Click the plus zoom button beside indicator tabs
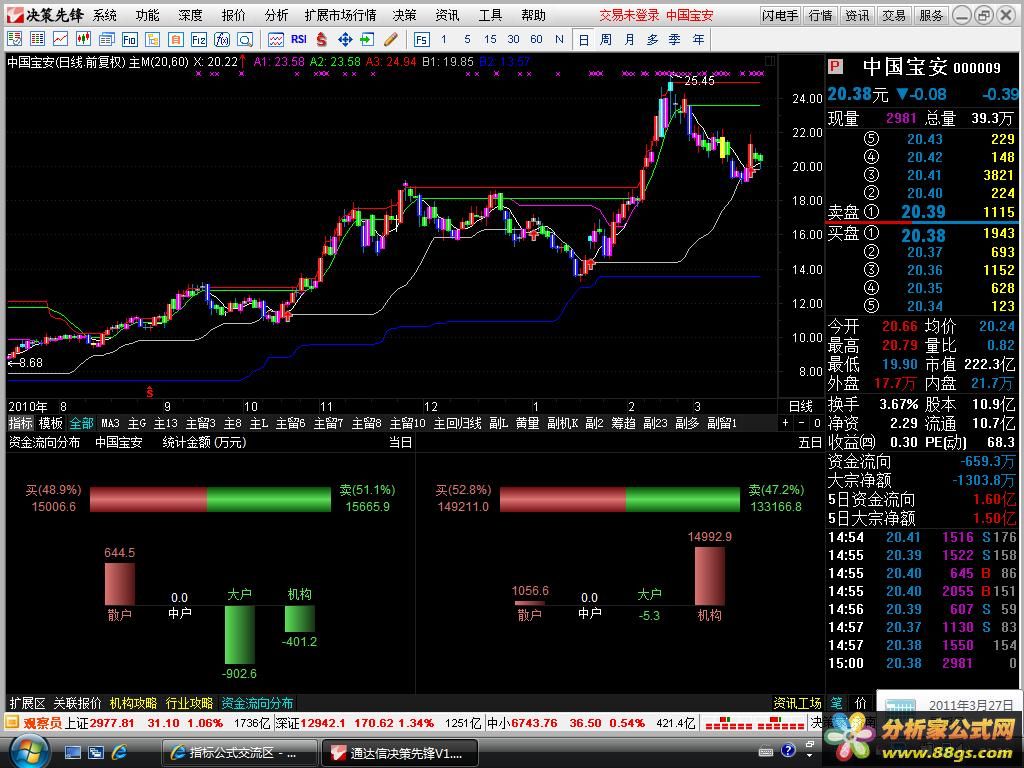The height and width of the screenshot is (768, 1024). (x=786, y=423)
